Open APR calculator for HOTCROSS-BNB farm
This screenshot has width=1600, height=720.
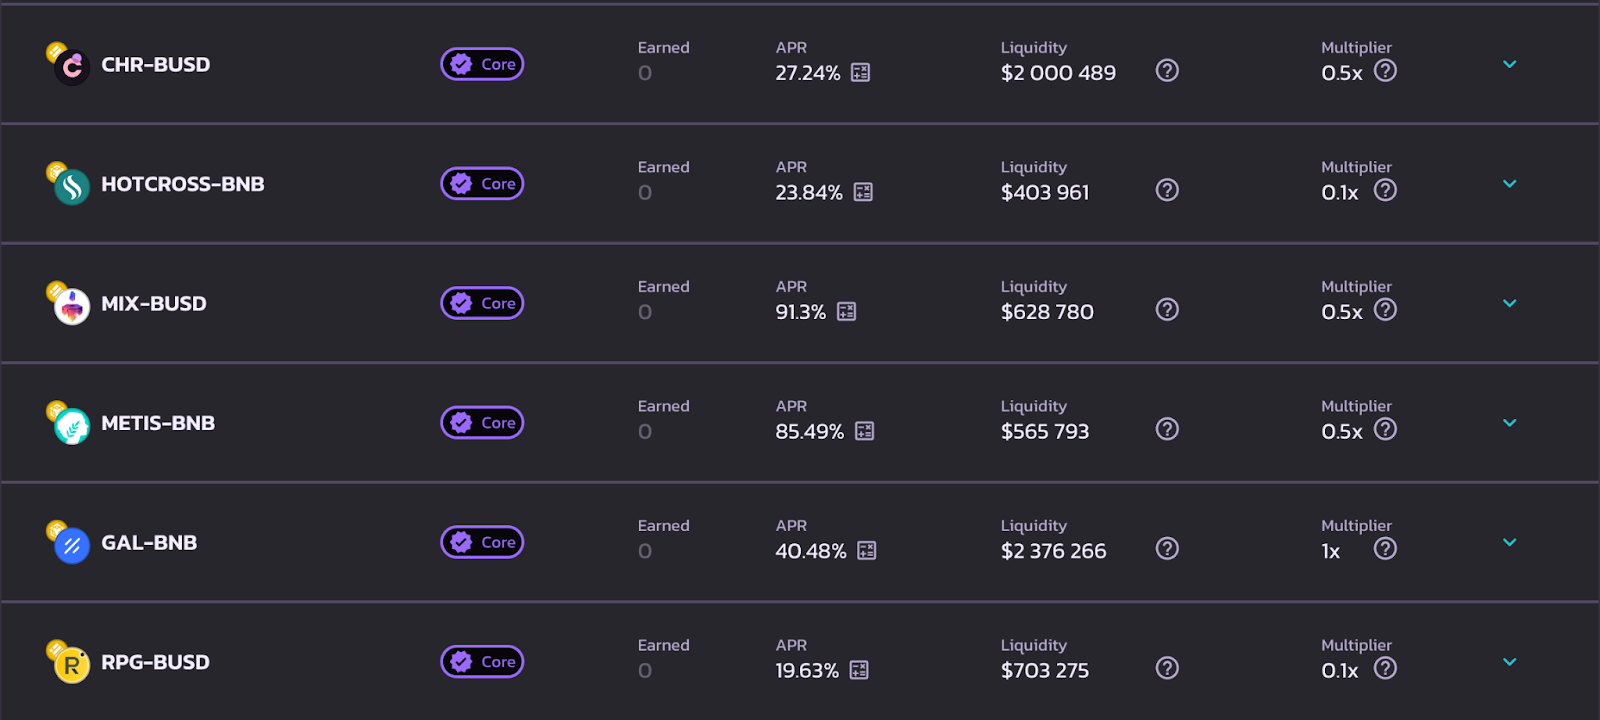click(x=863, y=192)
